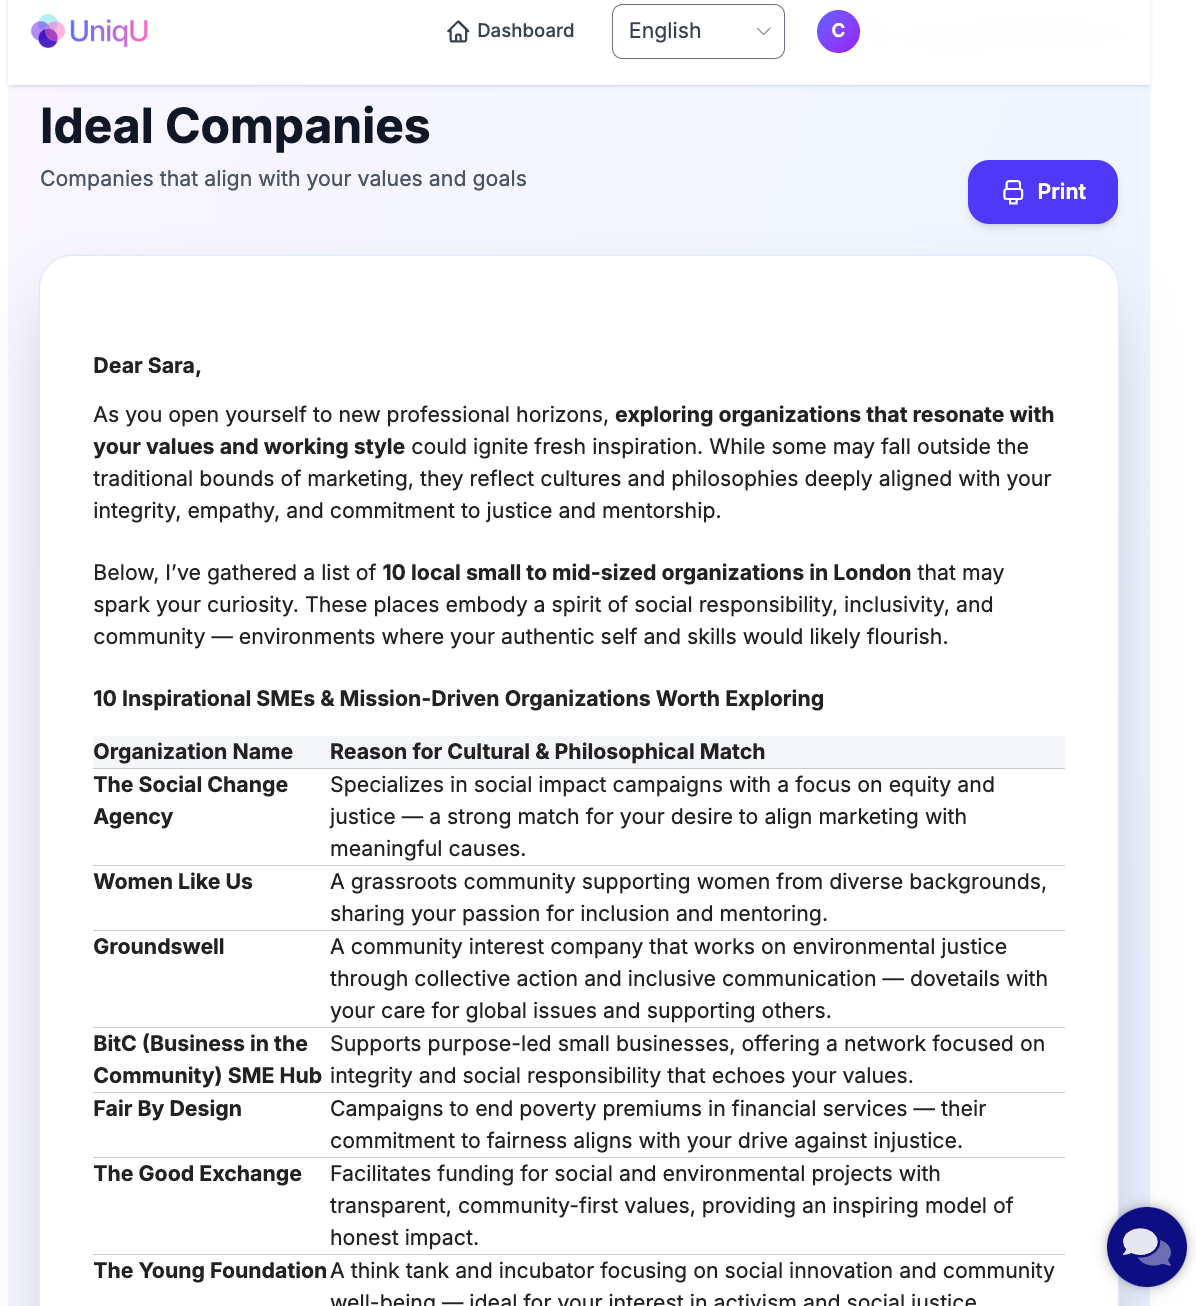
Task: Click the UniqU brand name text
Action: (x=109, y=31)
